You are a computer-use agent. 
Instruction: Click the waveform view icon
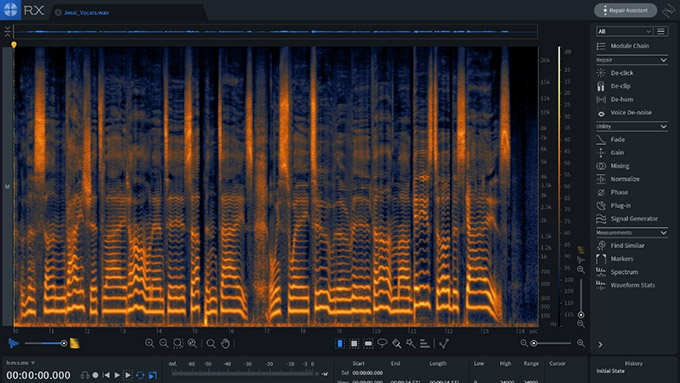coord(13,344)
